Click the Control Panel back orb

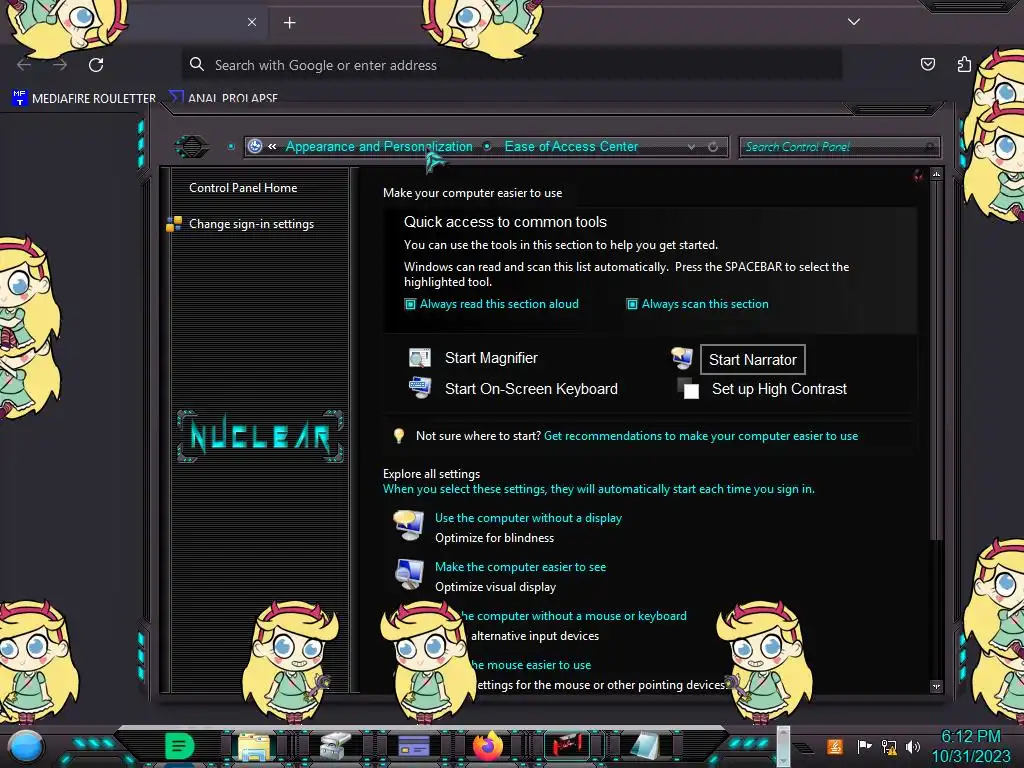192,146
